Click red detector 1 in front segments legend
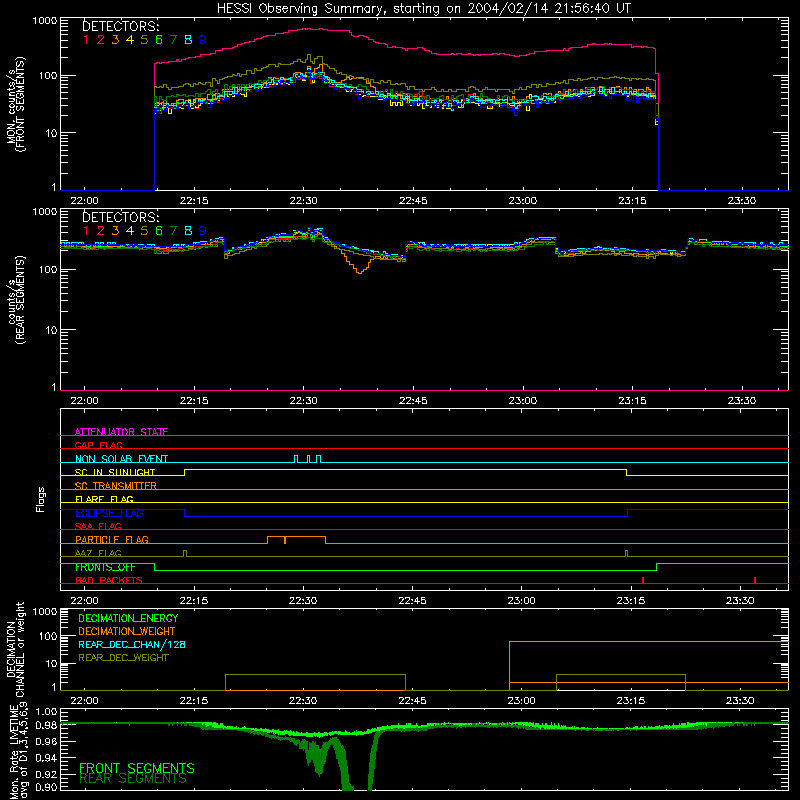The width and height of the screenshot is (800, 800). coord(86,40)
